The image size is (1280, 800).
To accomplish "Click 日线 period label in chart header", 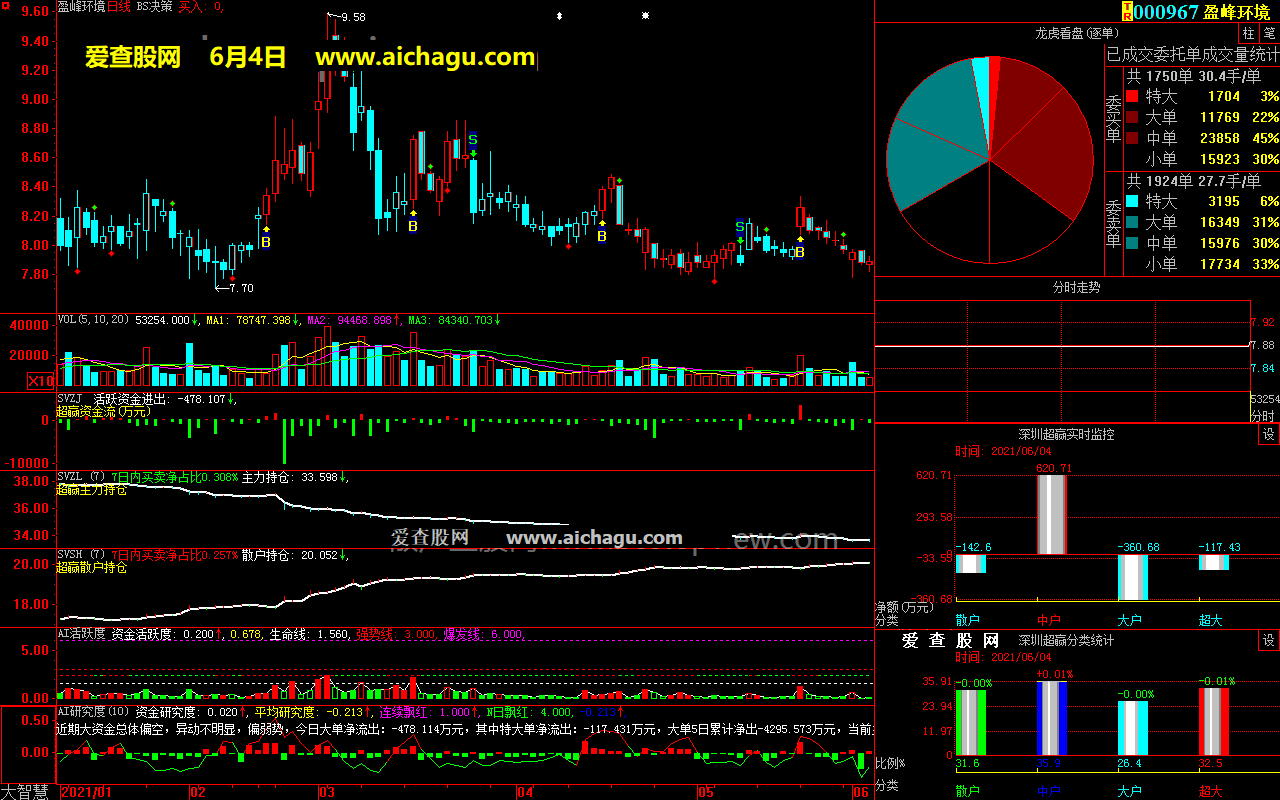I will [119, 6].
